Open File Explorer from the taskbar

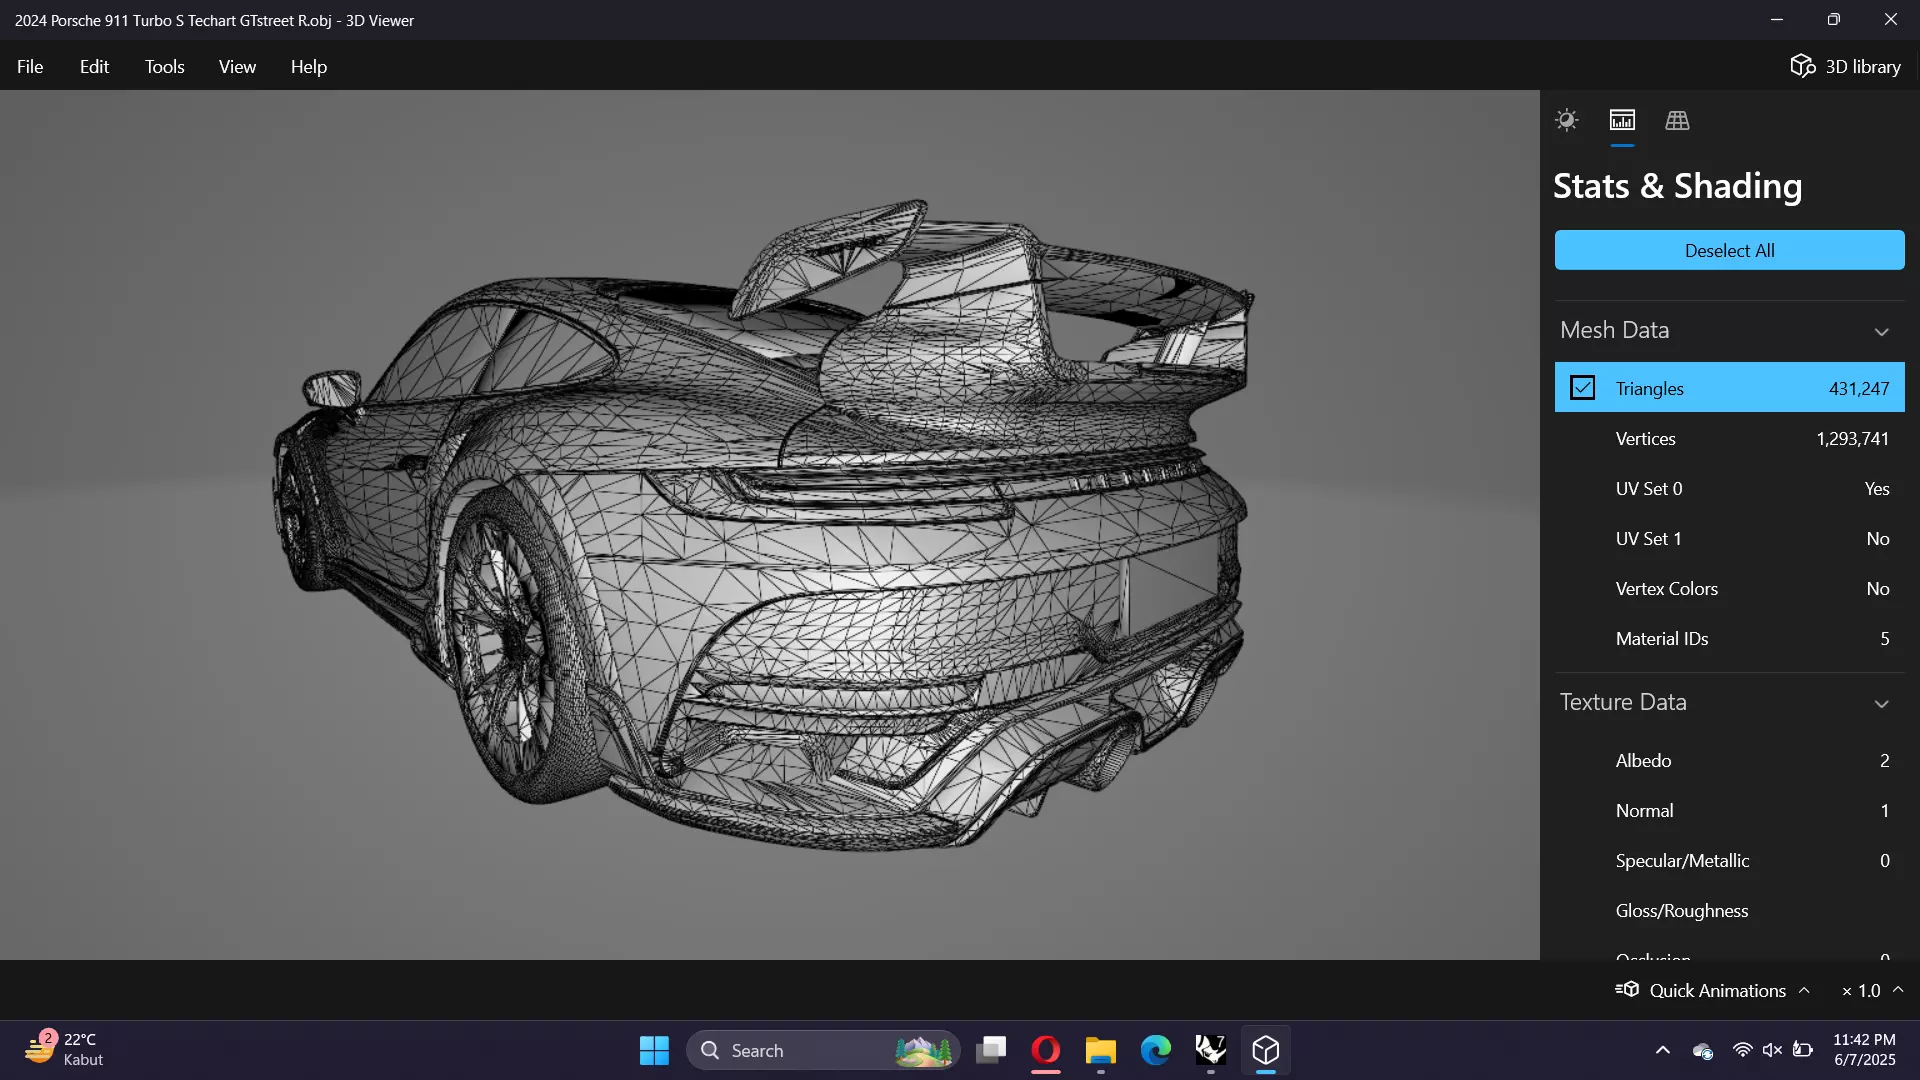[x=1101, y=1050]
